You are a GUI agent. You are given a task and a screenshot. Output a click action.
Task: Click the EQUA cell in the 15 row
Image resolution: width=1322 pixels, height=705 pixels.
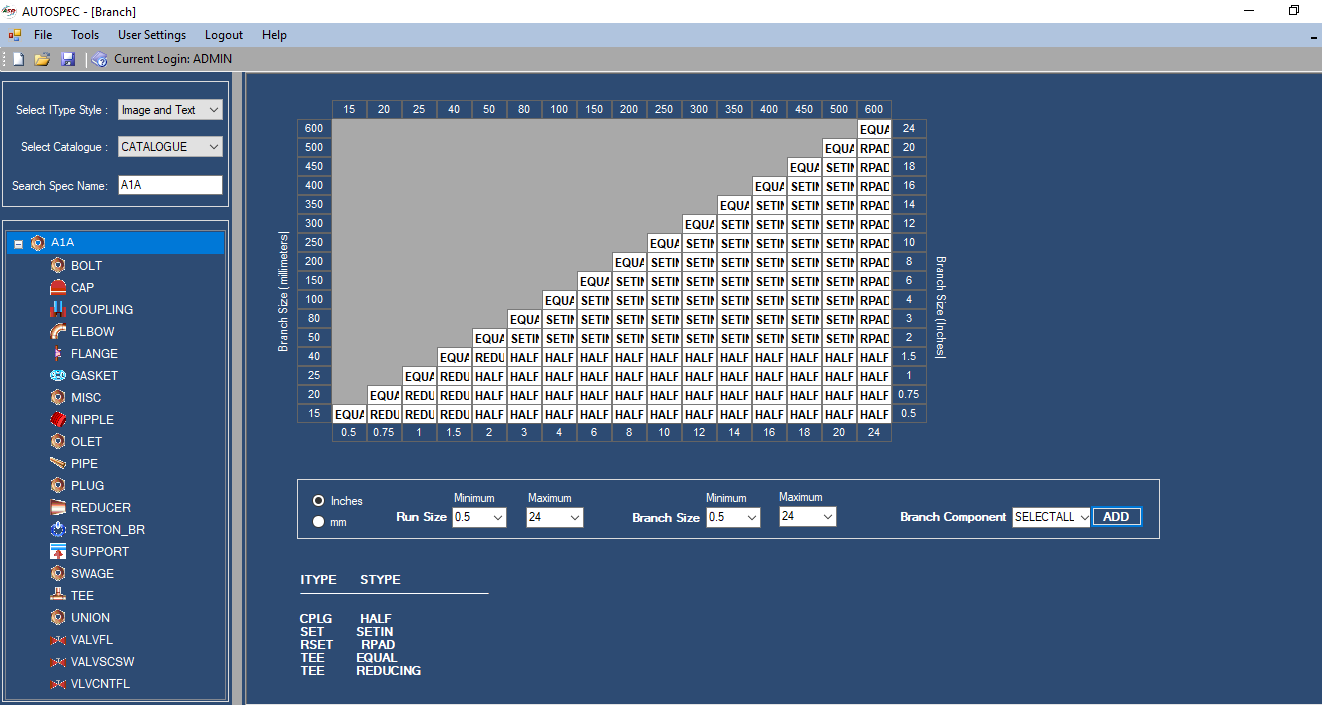[349, 414]
